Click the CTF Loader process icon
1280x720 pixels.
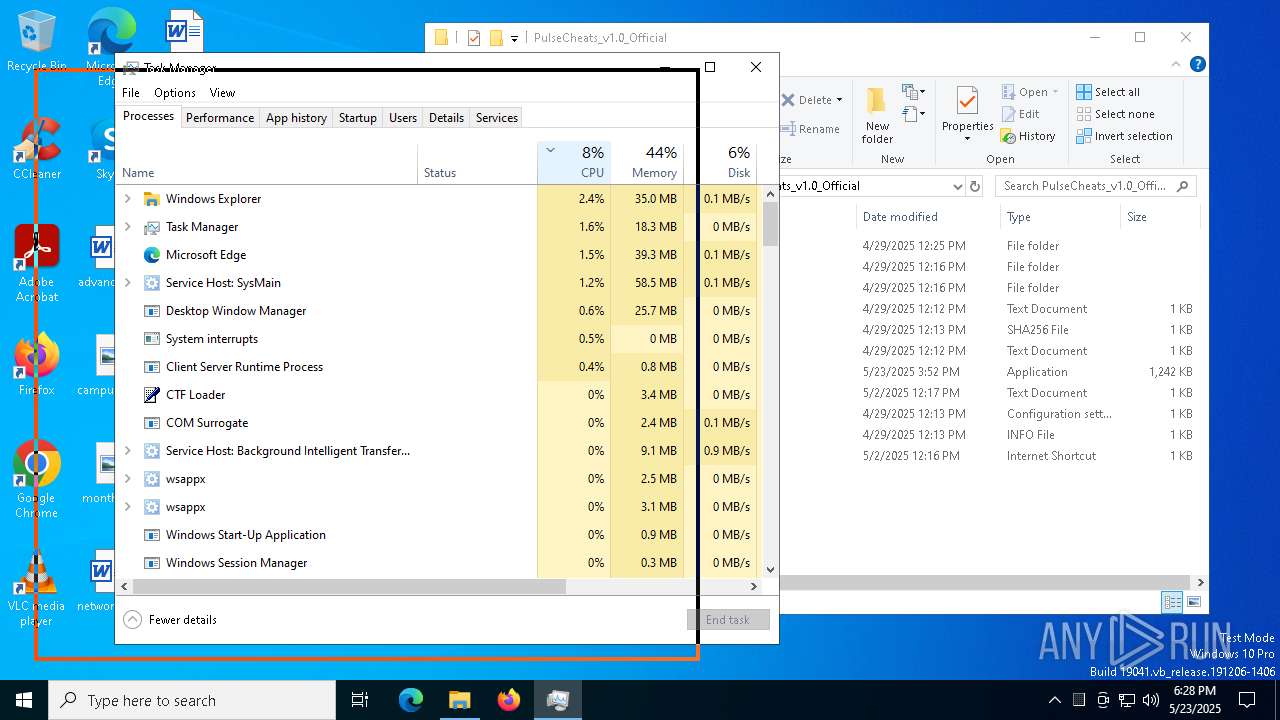[x=152, y=395]
